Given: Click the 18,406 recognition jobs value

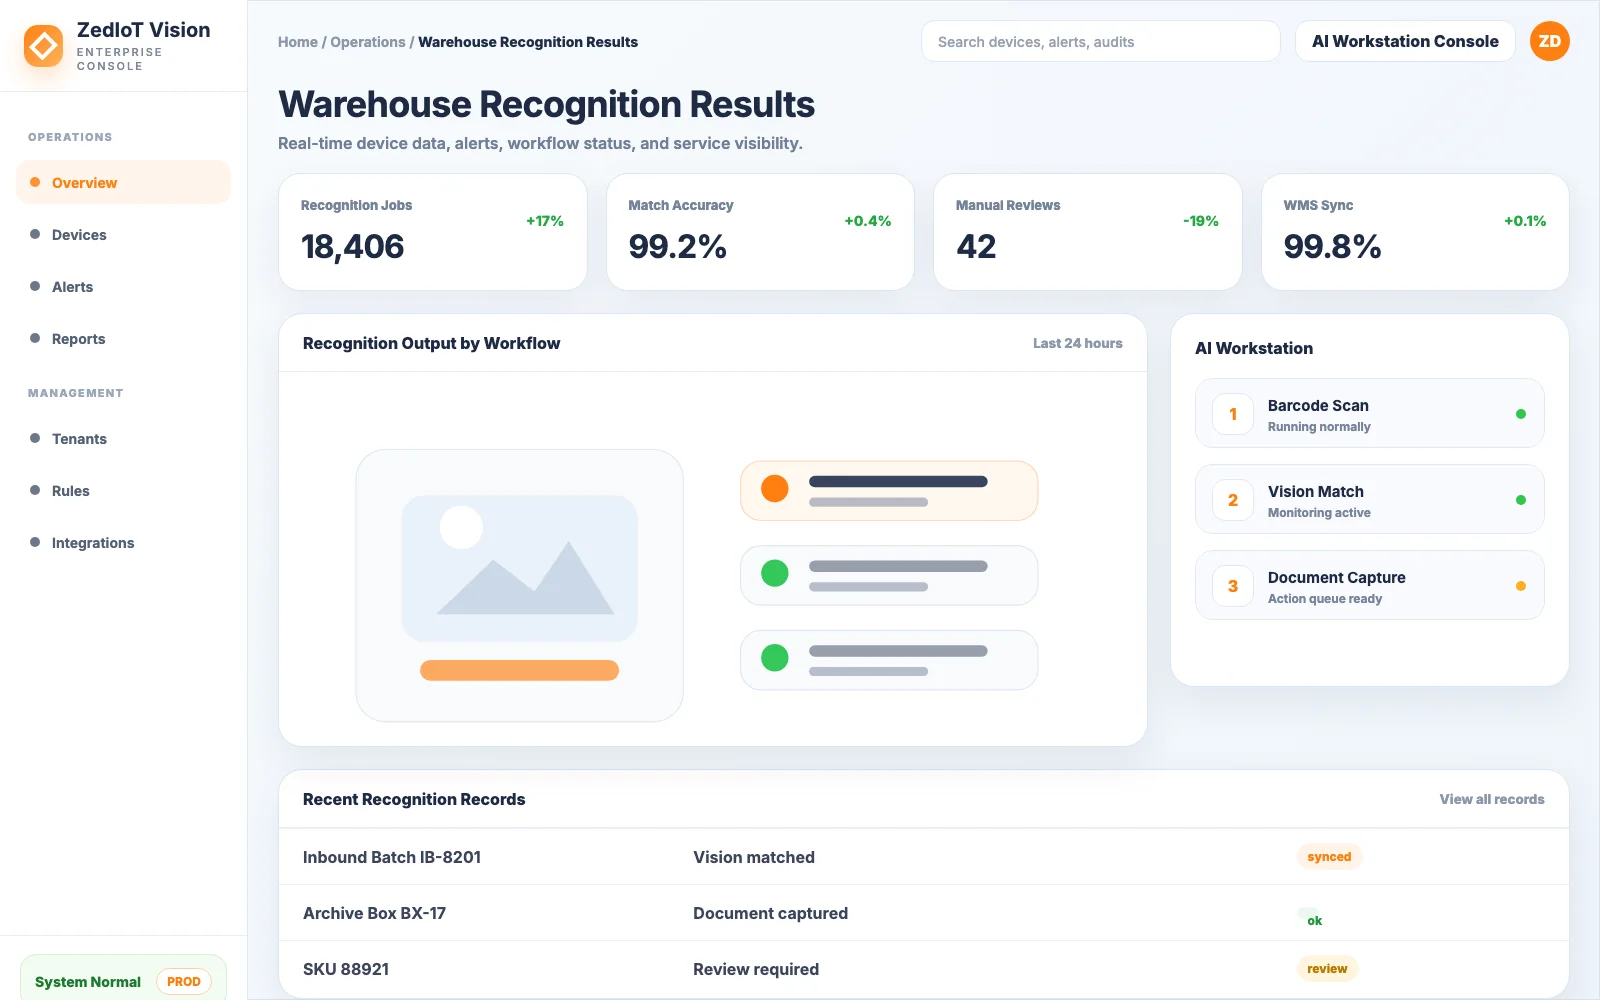Looking at the screenshot, I should [352, 246].
